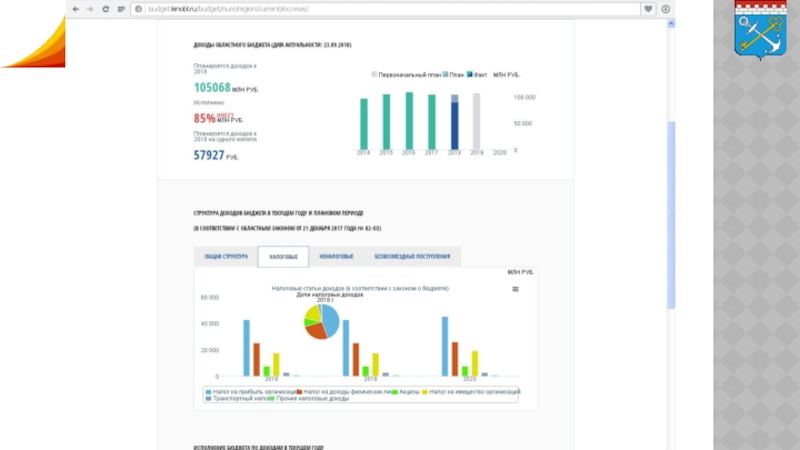This screenshot has height=450, width=800.
Task: Go back with the browser back arrow
Action: [76, 9]
